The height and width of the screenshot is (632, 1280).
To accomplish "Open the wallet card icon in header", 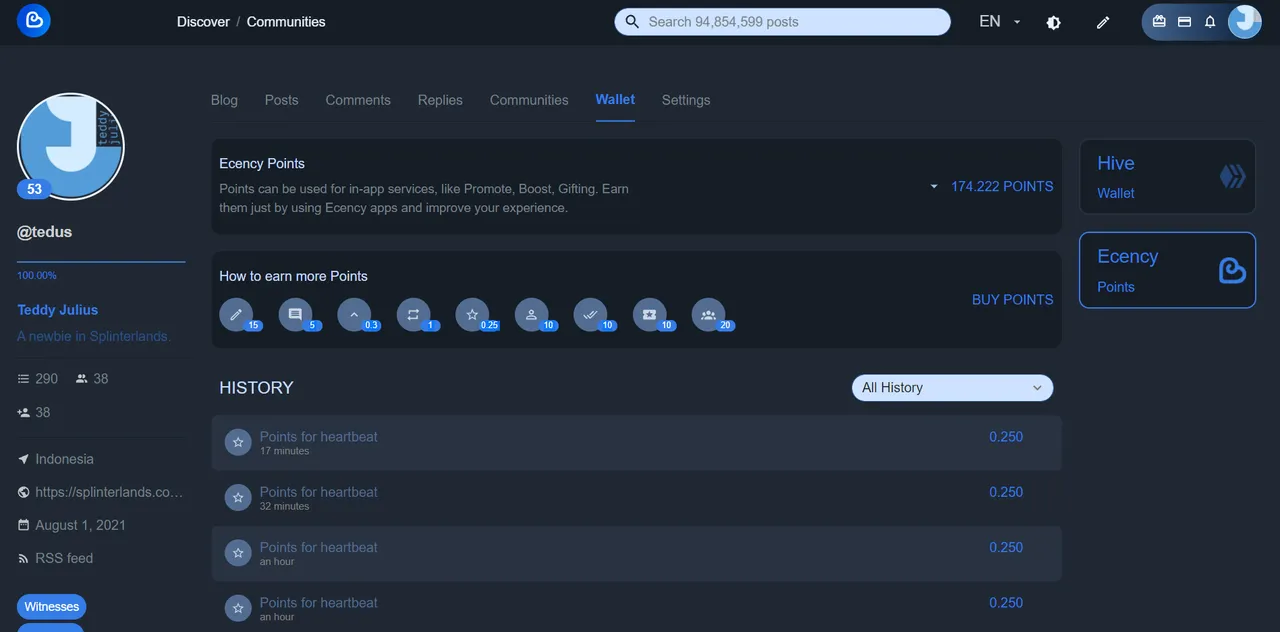I will 1184,21.
